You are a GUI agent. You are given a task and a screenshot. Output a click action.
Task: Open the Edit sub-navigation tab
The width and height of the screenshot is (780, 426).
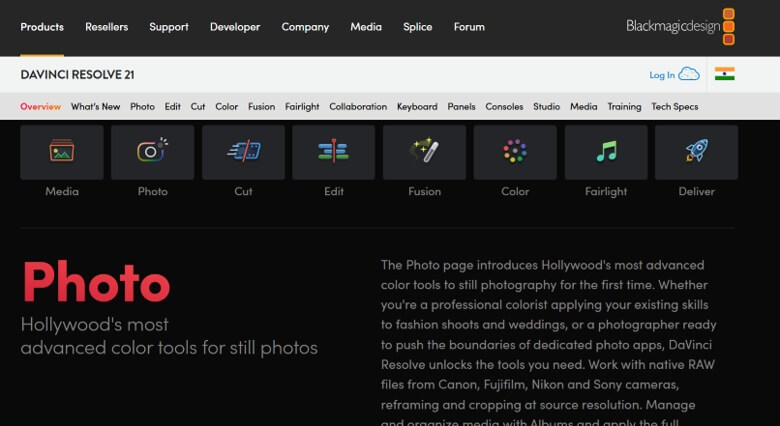(173, 106)
